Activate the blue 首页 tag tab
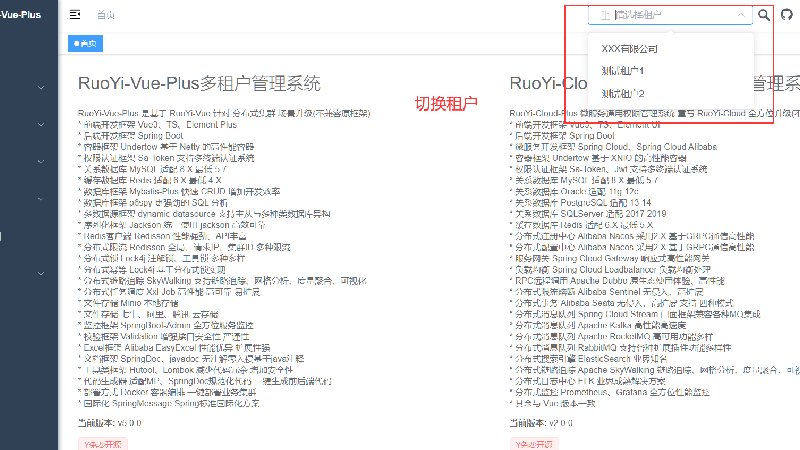800x450 pixels. point(85,43)
